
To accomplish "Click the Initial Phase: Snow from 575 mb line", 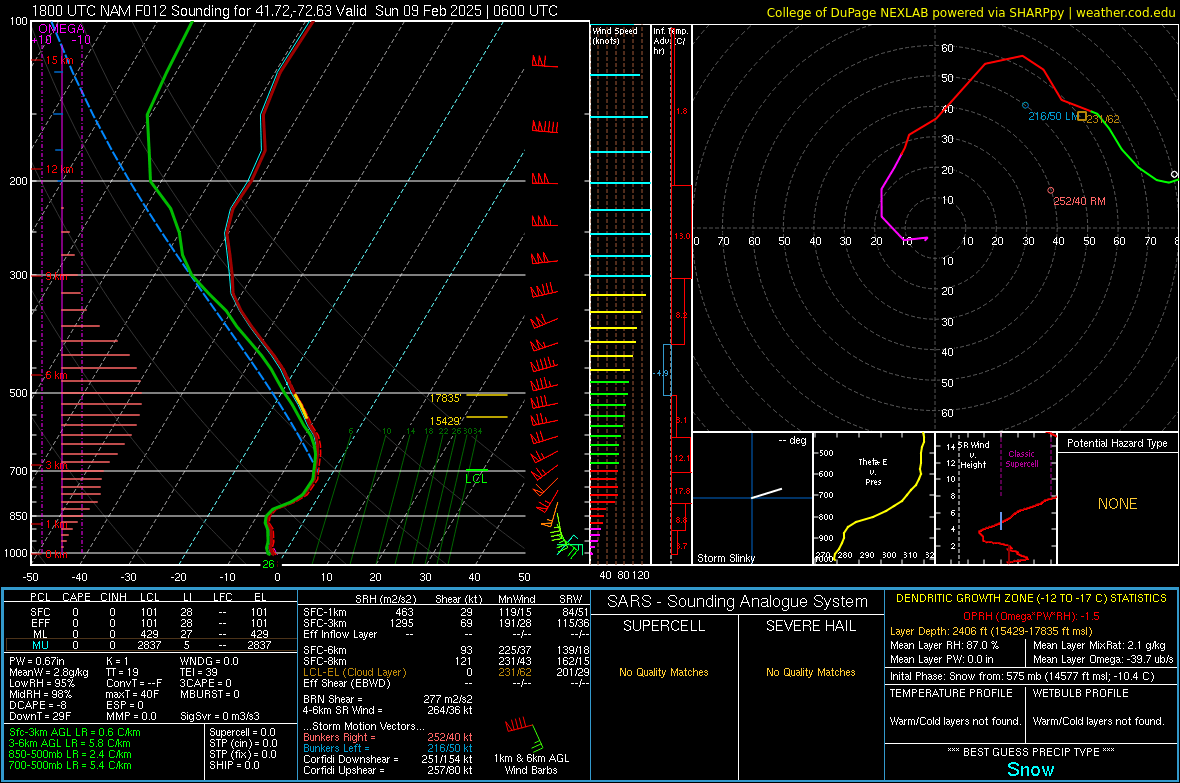I will [x=1022, y=676].
